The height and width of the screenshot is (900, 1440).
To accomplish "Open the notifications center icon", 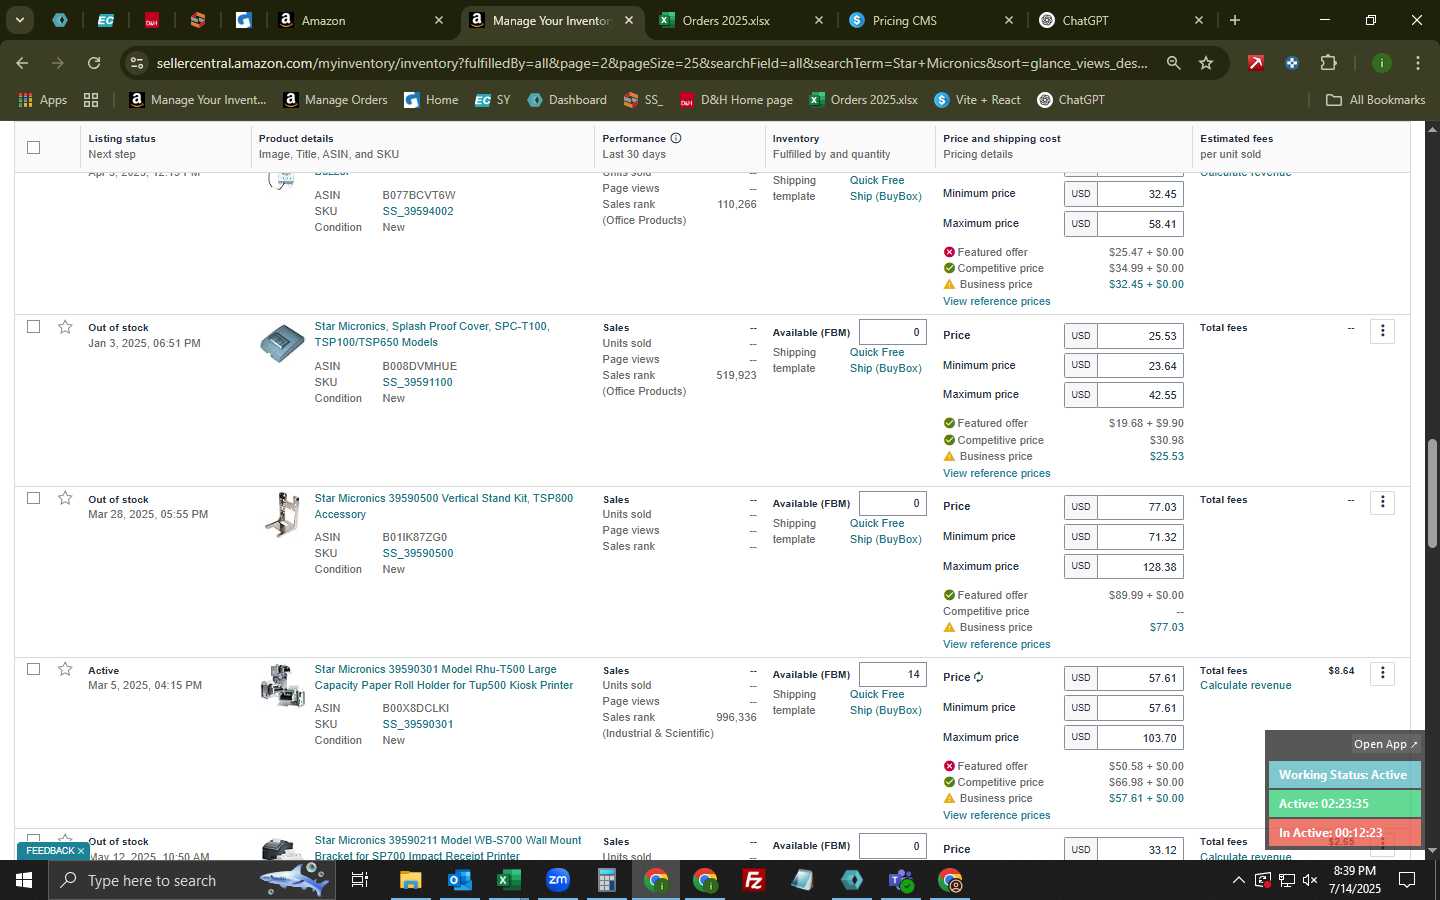I will click(1407, 880).
